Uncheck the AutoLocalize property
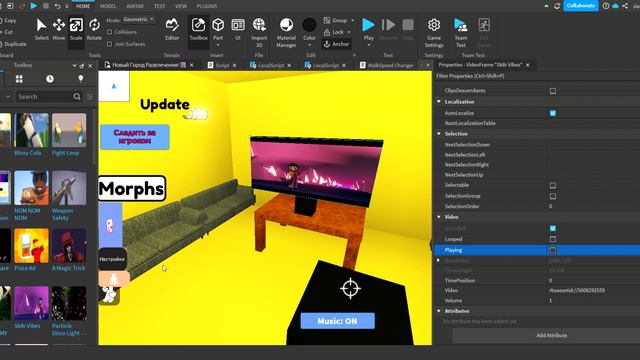640x360 pixels. (x=553, y=113)
